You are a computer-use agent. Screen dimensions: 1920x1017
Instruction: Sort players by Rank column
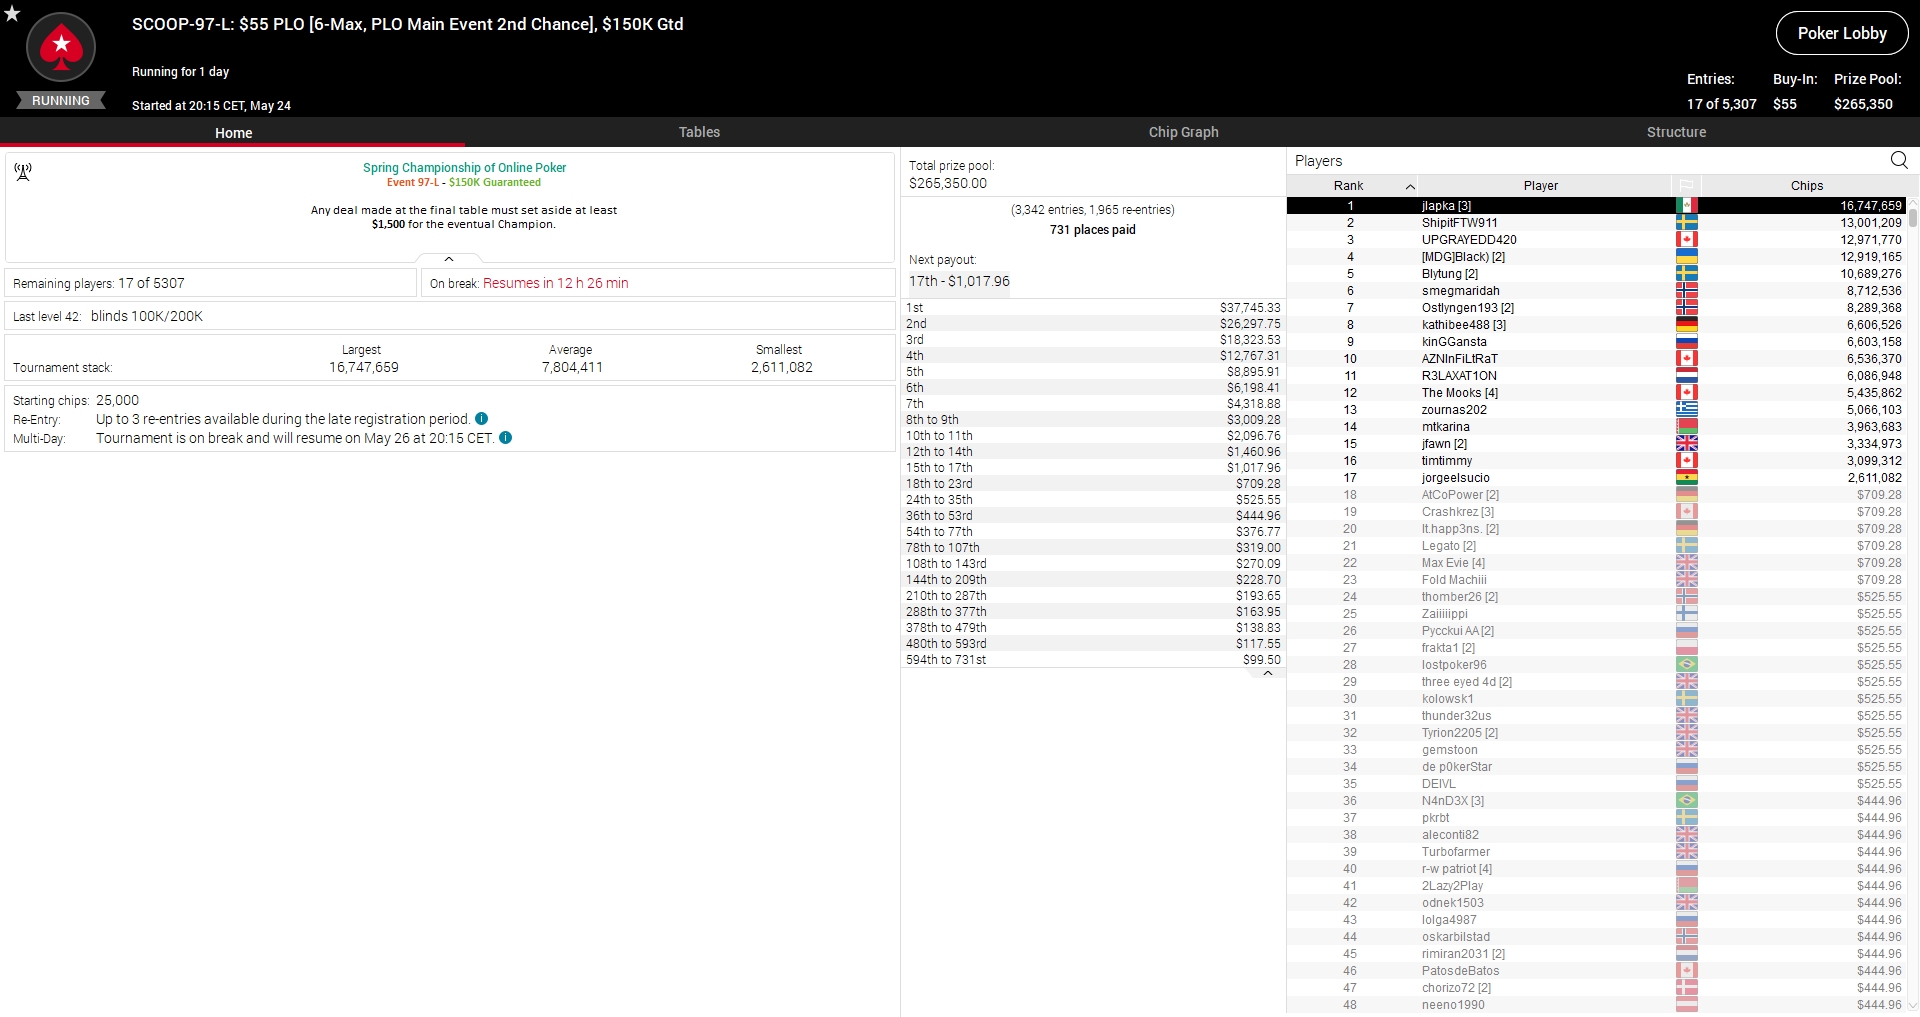1351,186
